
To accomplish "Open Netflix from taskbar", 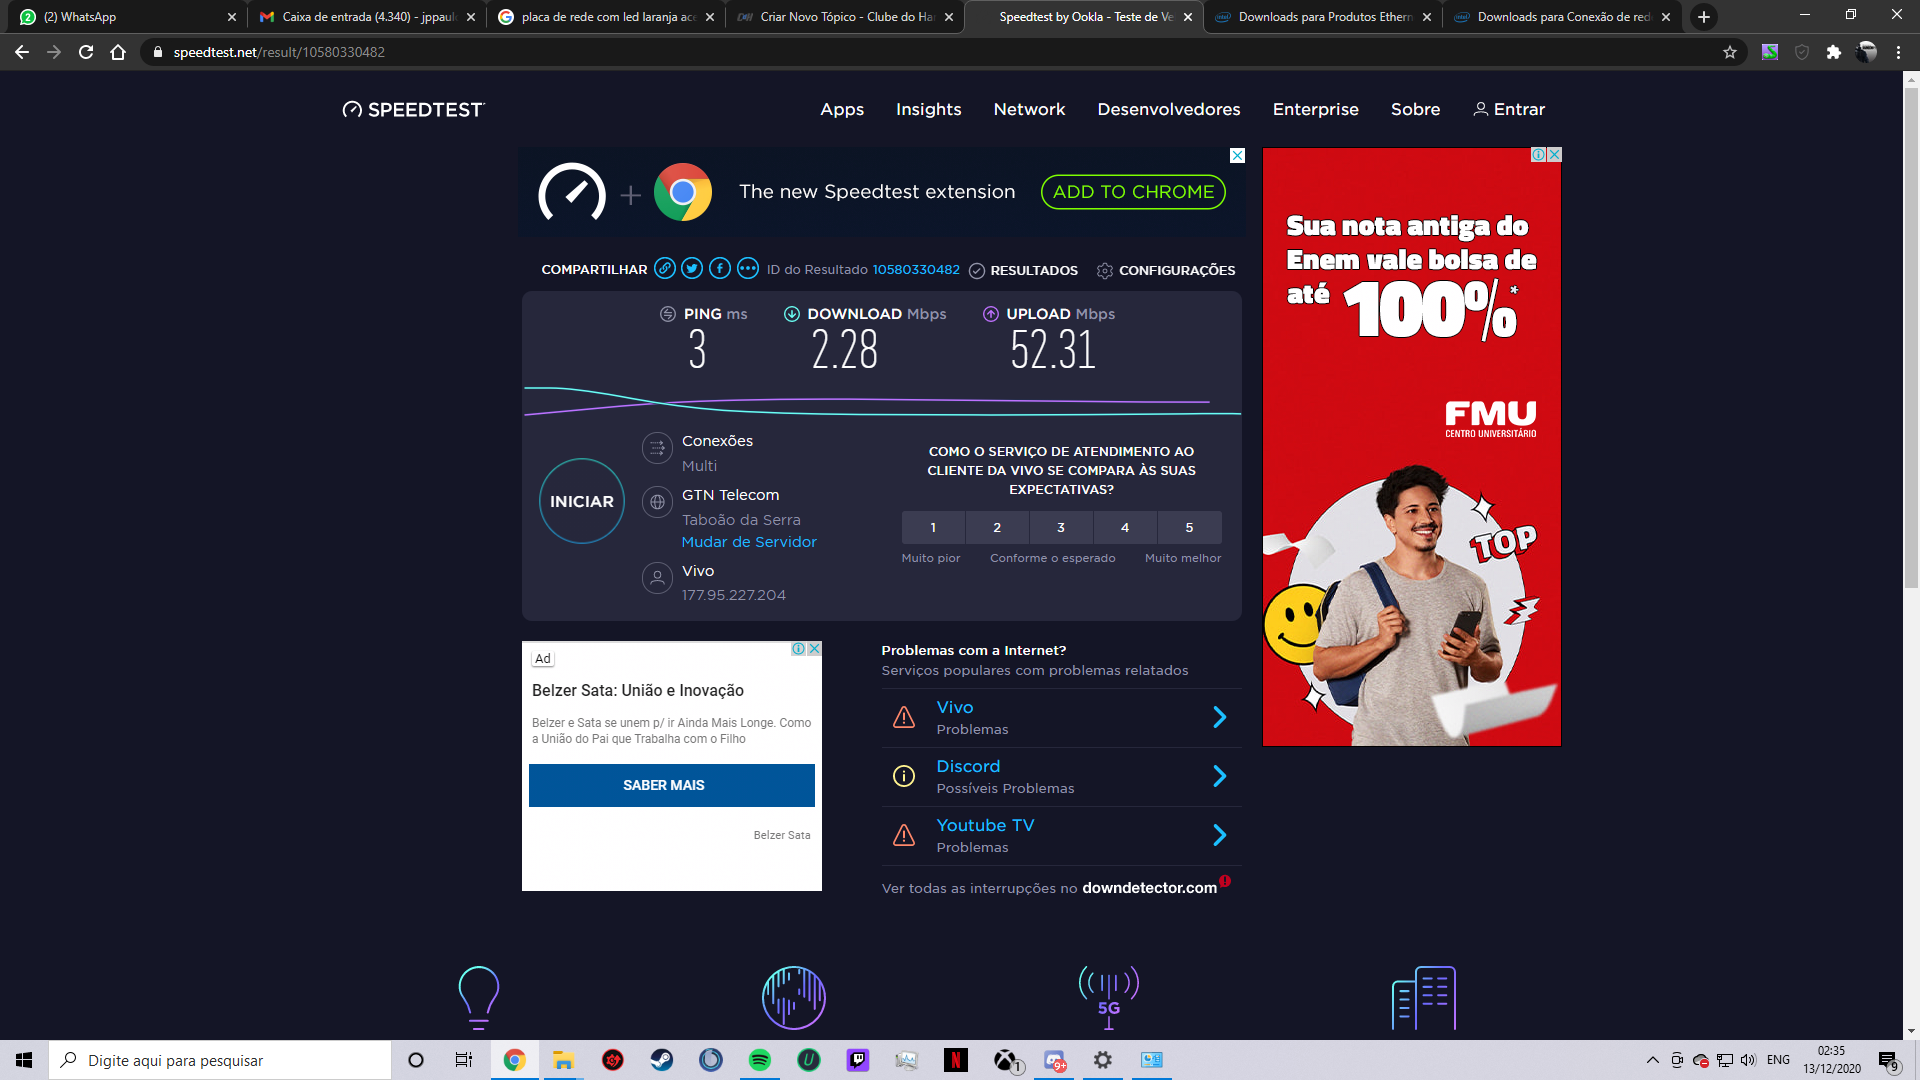I will pyautogui.click(x=956, y=1060).
